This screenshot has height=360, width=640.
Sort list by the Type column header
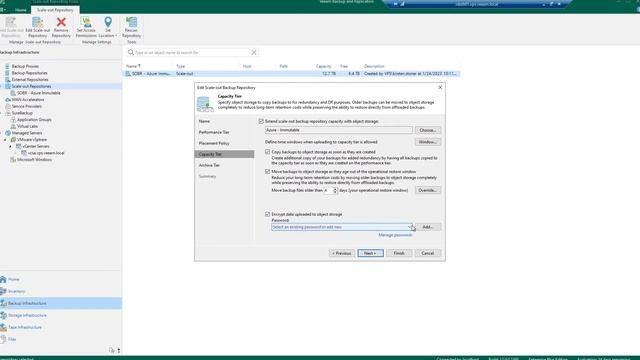click(180, 66)
